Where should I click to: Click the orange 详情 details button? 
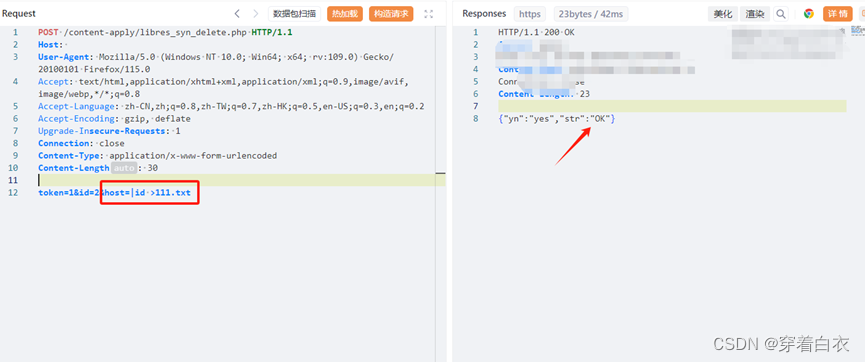coord(837,14)
